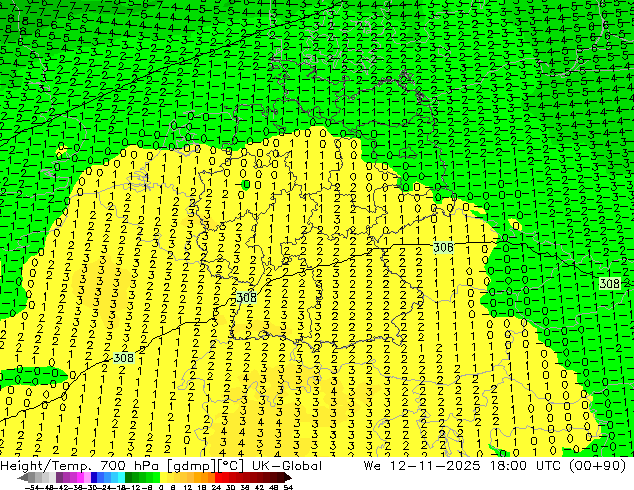Click the legend scale value '-54'
Viewport: 634px width, 490px height.
pos(31,487)
